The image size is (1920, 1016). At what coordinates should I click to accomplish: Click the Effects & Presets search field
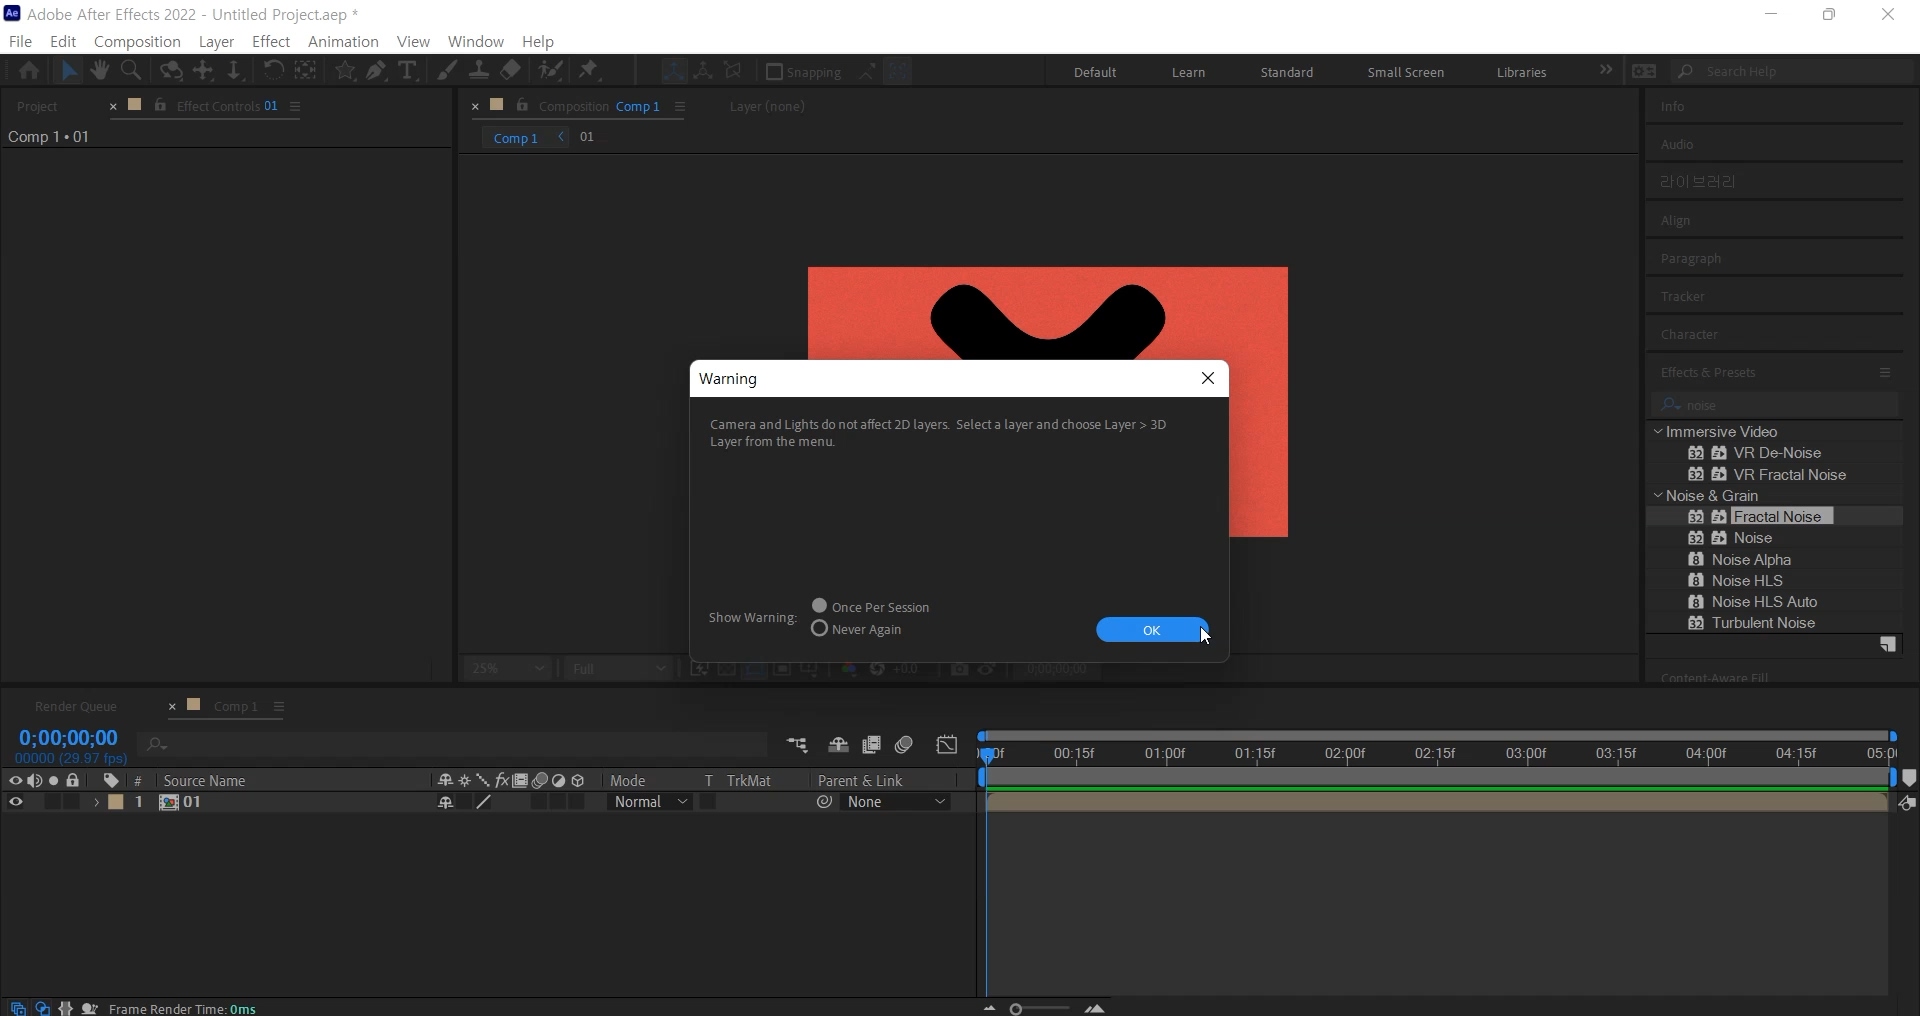tap(1775, 405)
